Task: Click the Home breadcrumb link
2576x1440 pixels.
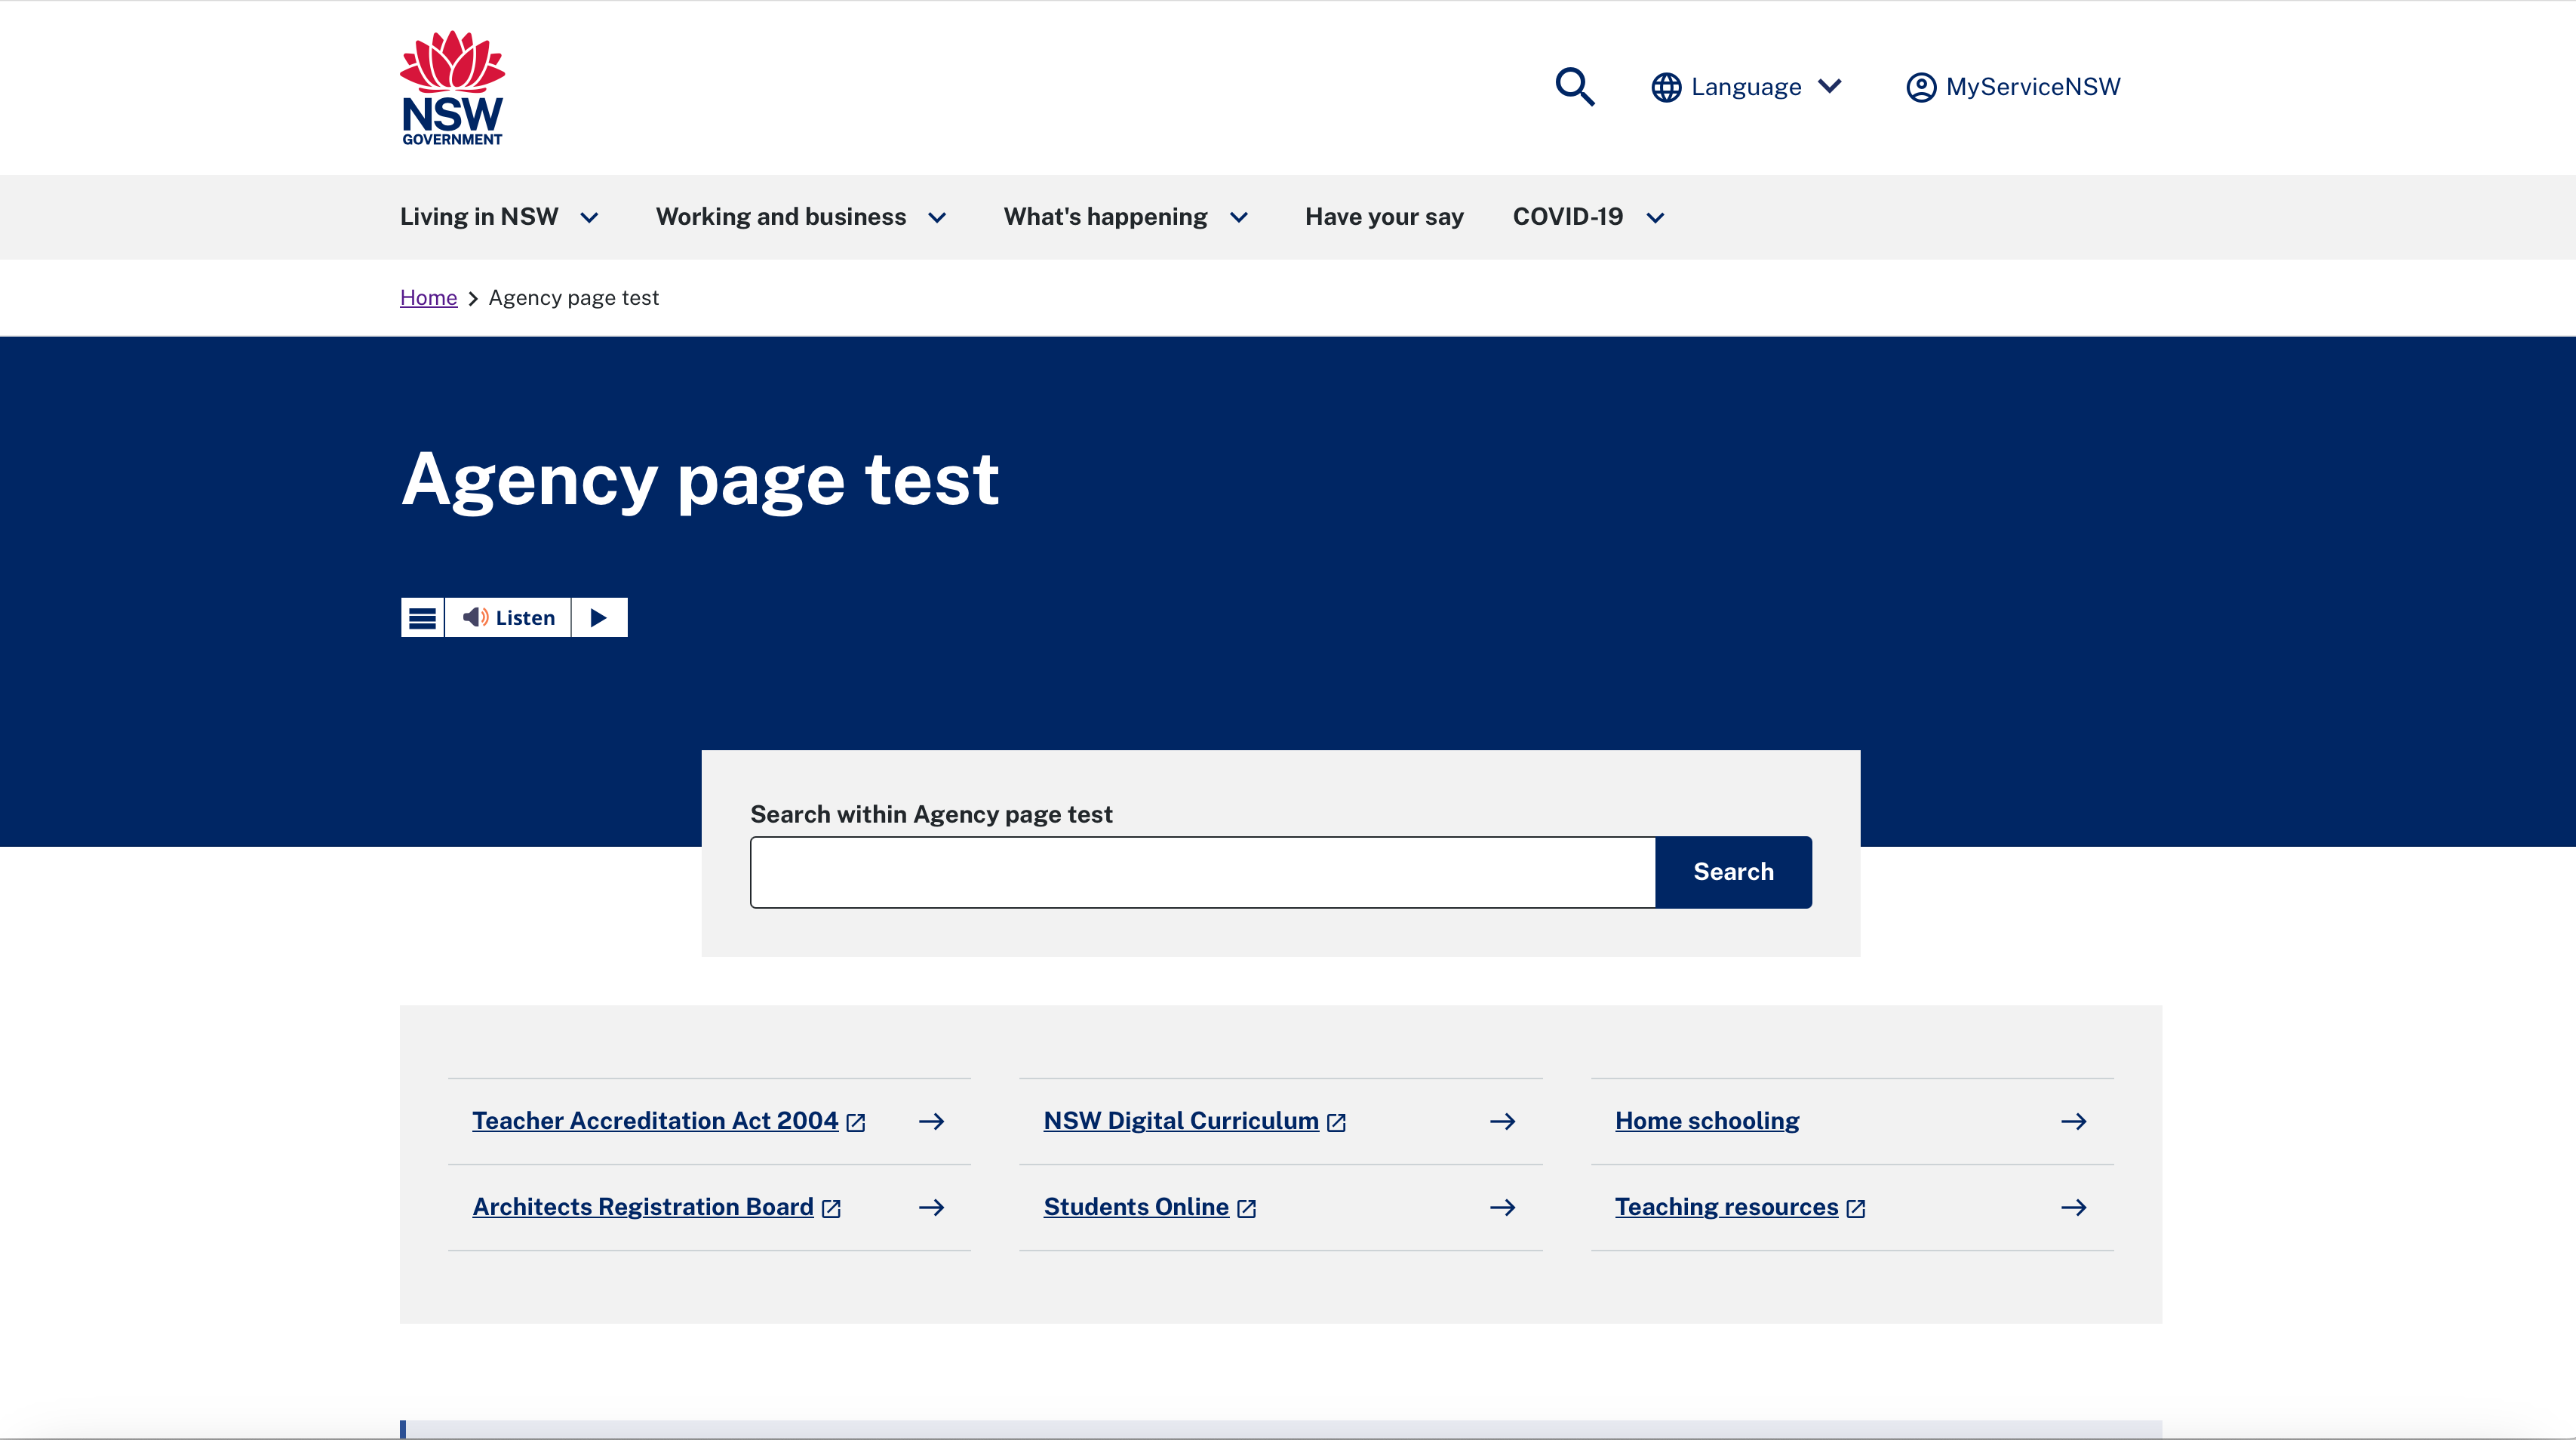Action: [428, 298]
